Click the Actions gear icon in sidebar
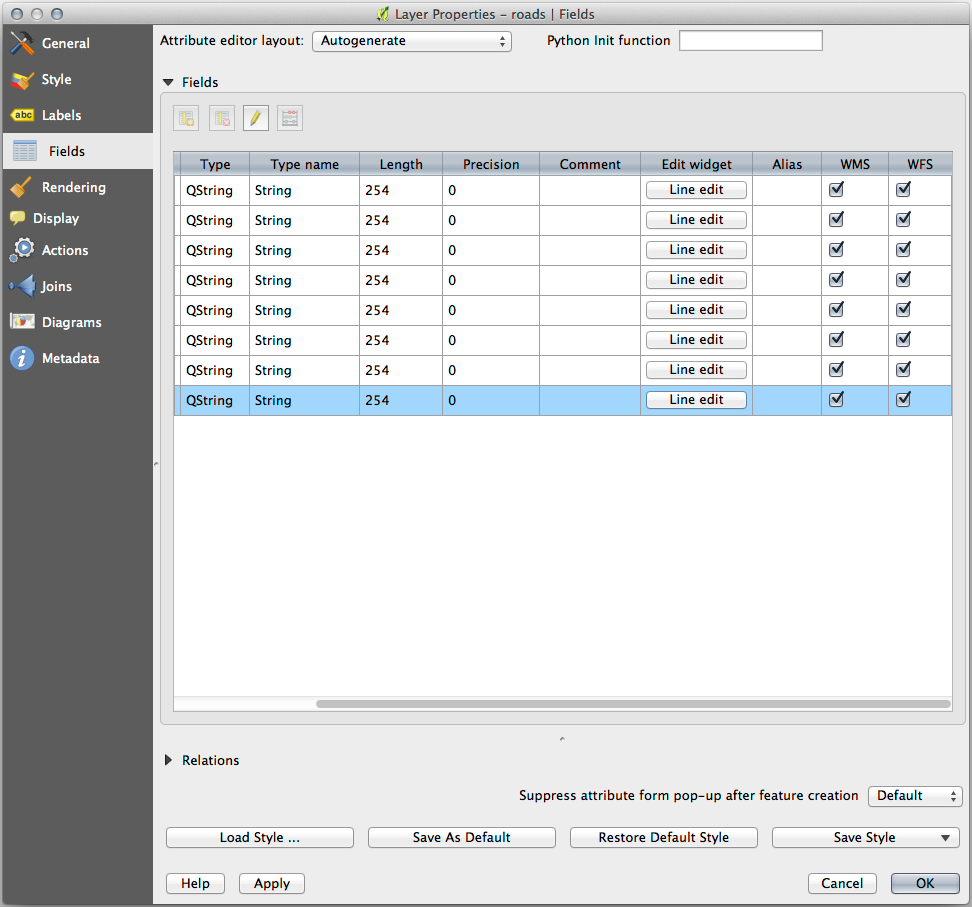The width and height of the screenshot is (972, 907). pos(22,250)
